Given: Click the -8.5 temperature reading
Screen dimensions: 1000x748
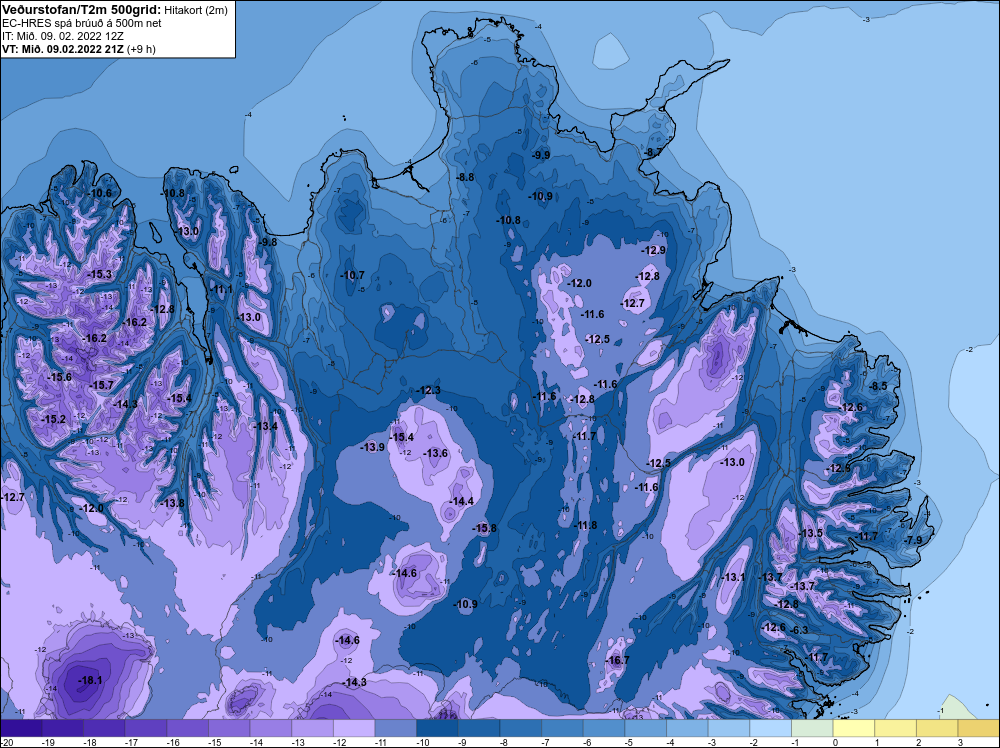Looking at the screenshot, I should pyautogui.click(x=878, y=386).
